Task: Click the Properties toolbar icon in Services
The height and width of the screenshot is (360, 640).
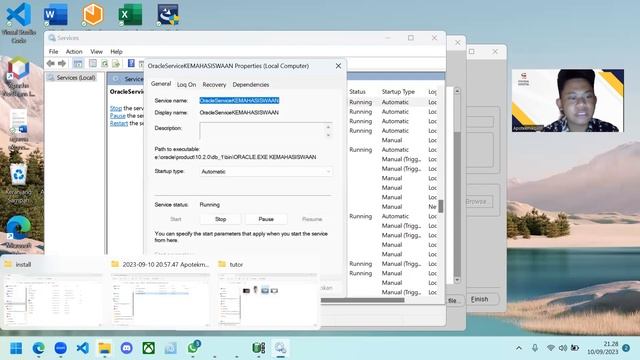Action: [x=93, y=63]
